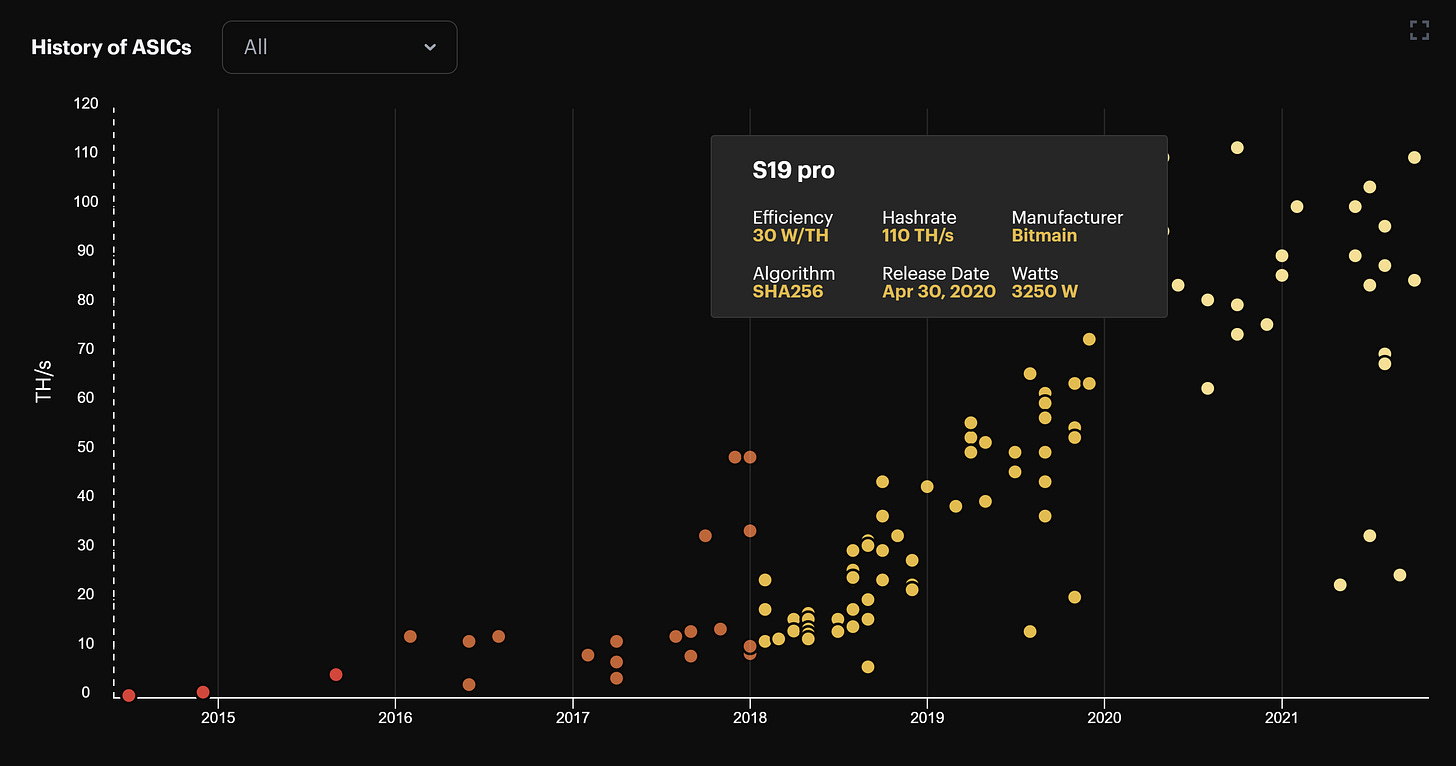Image resolution: width=1456 pixels, height=766 pixels.
Task: Click the "30 W/TH" efficiency value
Action: click(x=791, y=236)
